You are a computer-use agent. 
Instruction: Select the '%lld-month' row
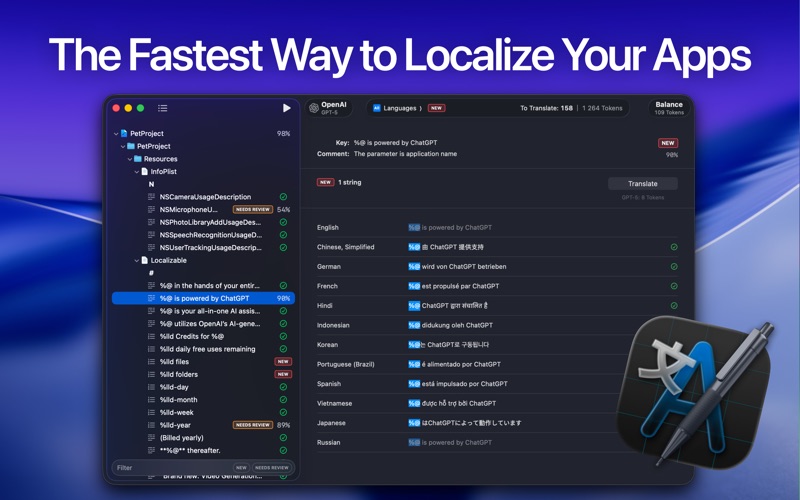pyautogui.click(x=203, y=400)
